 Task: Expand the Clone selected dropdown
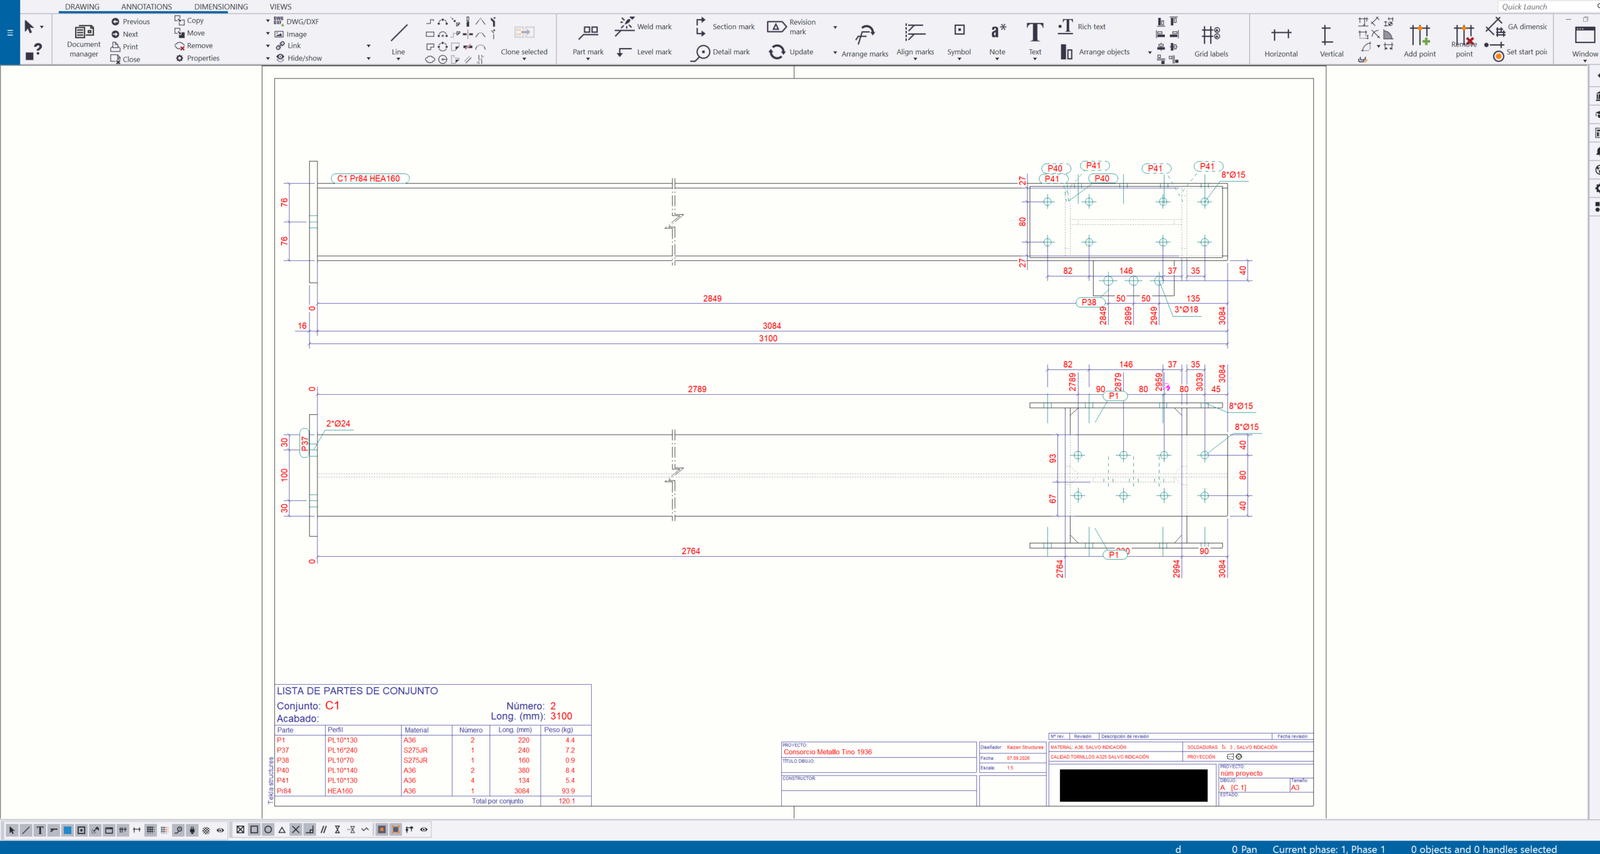coord(523,59)
